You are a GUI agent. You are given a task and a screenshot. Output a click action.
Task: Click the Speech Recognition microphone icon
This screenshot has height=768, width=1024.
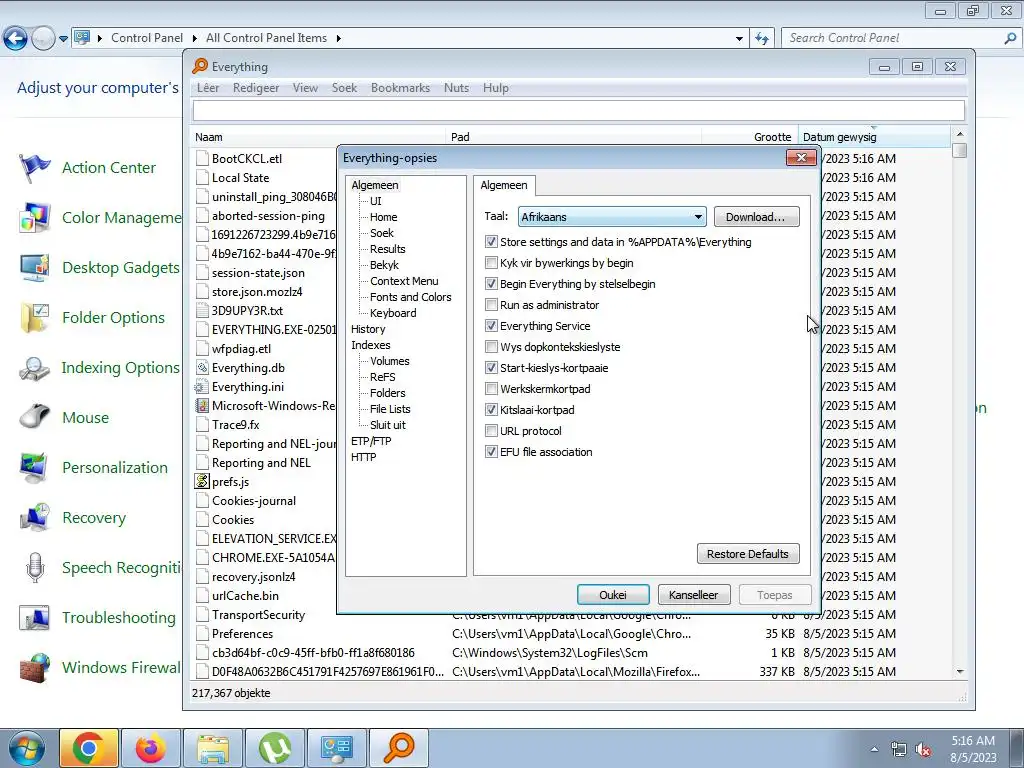(x=34, y=568)
